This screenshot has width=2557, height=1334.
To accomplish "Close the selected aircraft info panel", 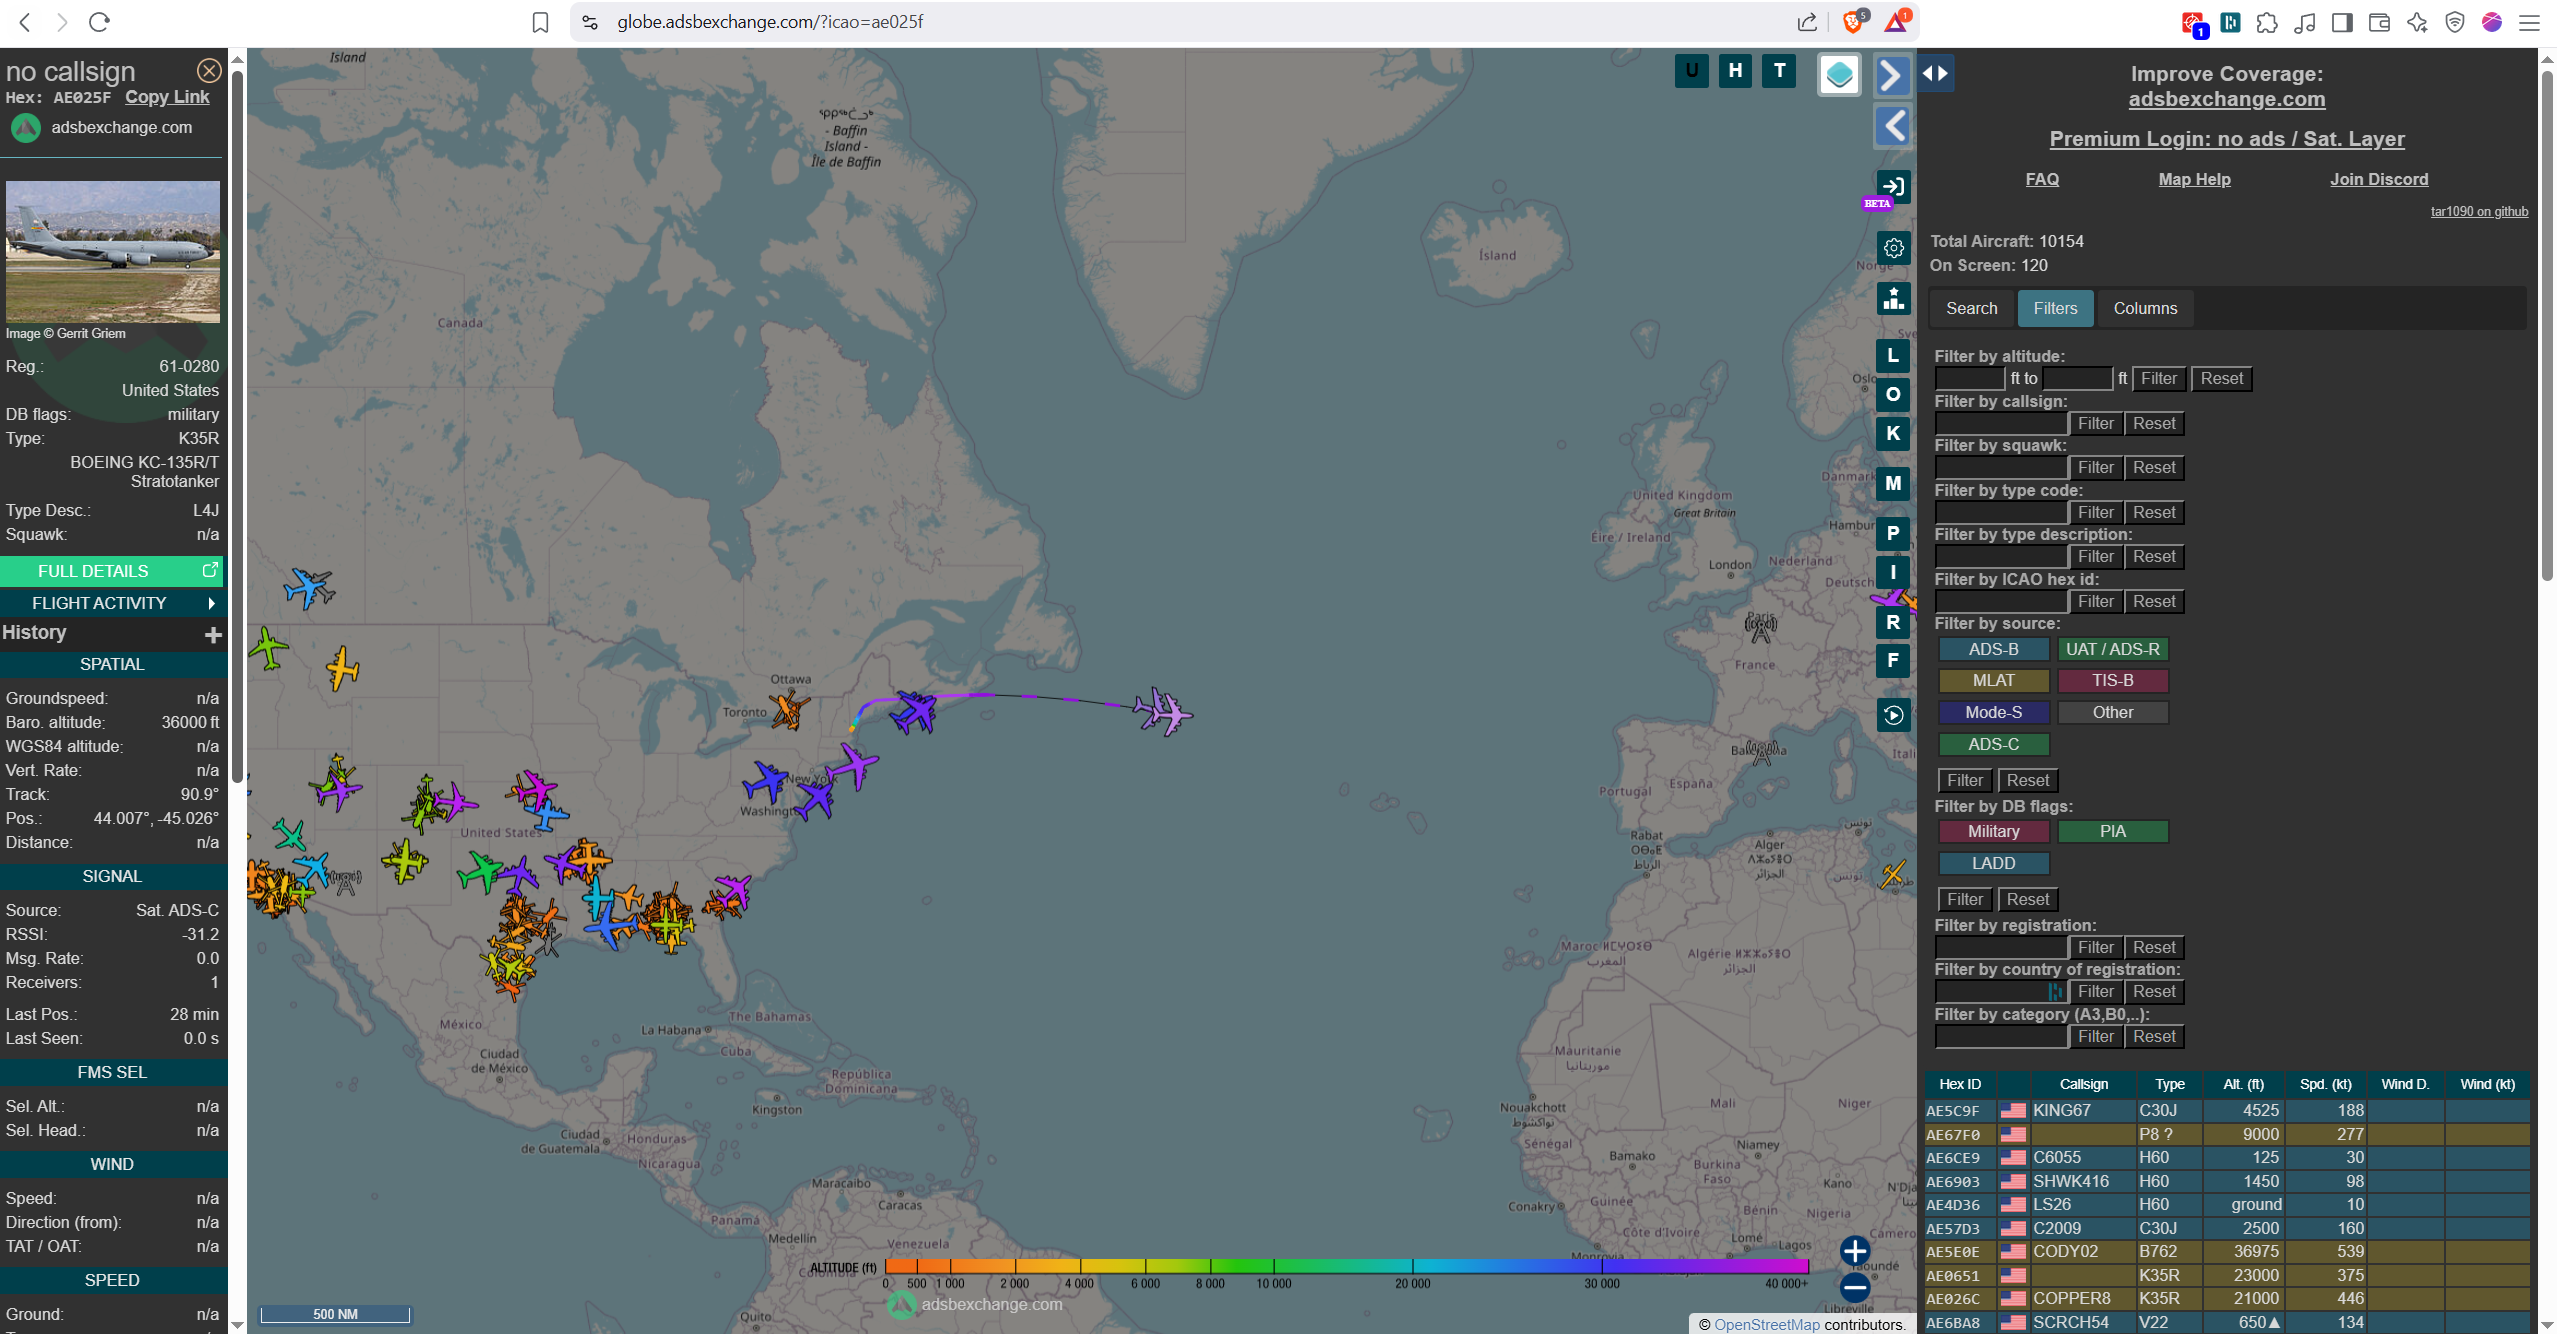I will pyautogui.click(x=209, y=70).
